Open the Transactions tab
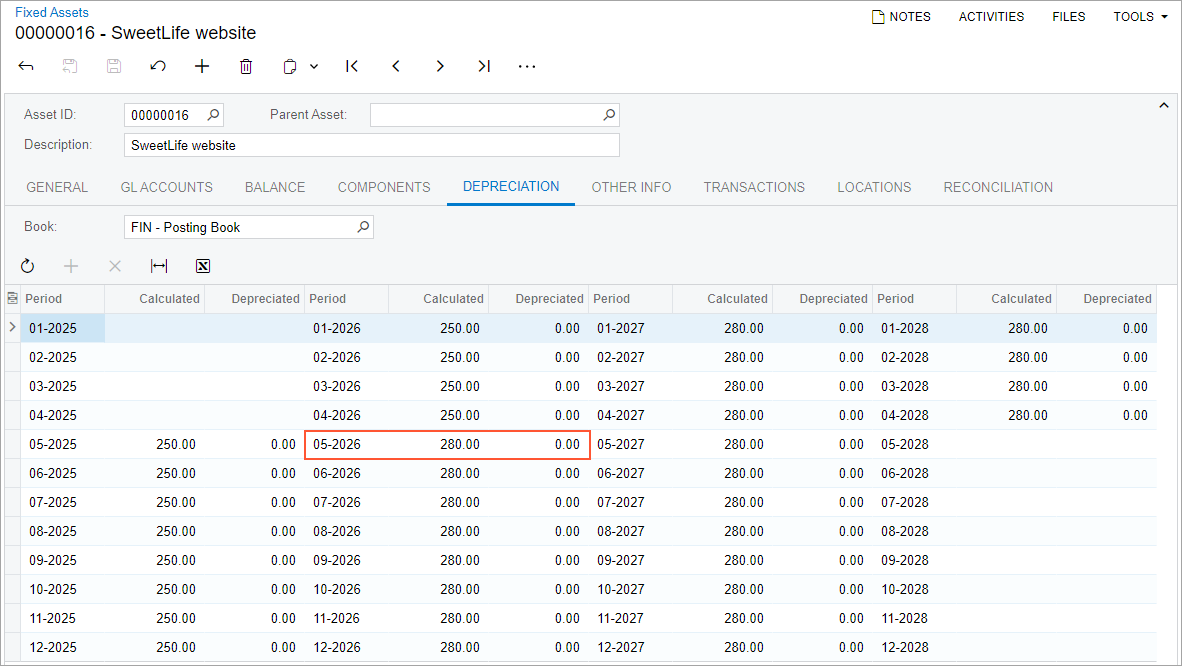The height and width of the screenshot is (666, 1182). pos(754,187)
